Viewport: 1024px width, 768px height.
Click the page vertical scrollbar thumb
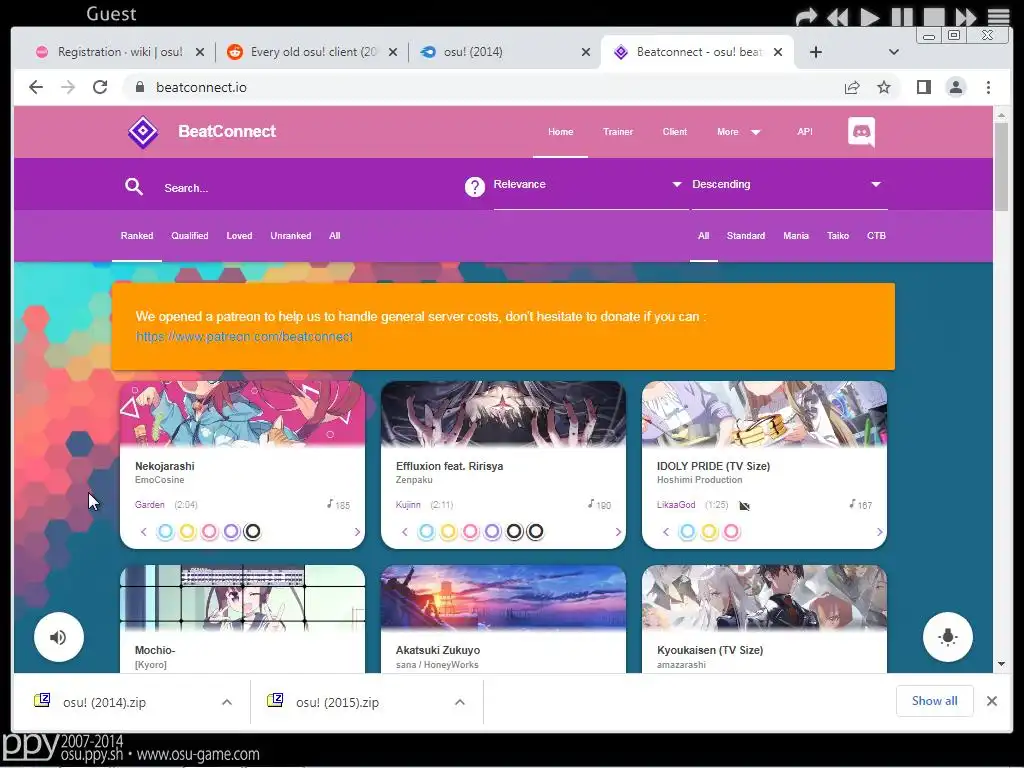1000,167
